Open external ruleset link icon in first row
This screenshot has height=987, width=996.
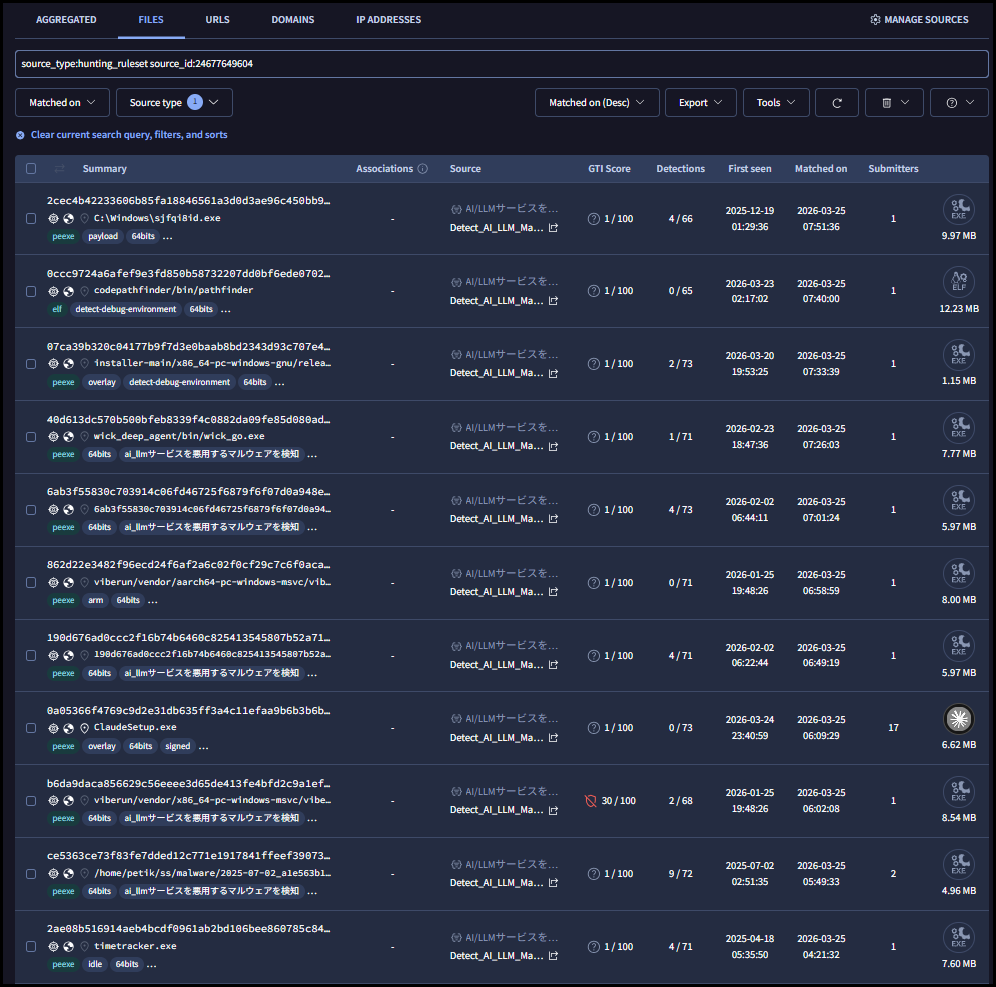[x=553, y=228]
